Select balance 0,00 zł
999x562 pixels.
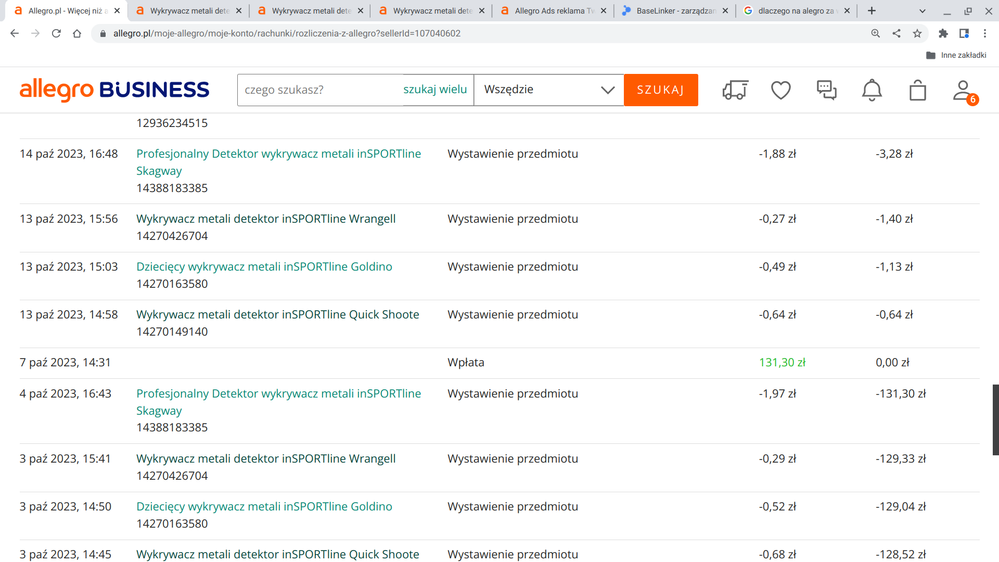click(x=892, y=362)
